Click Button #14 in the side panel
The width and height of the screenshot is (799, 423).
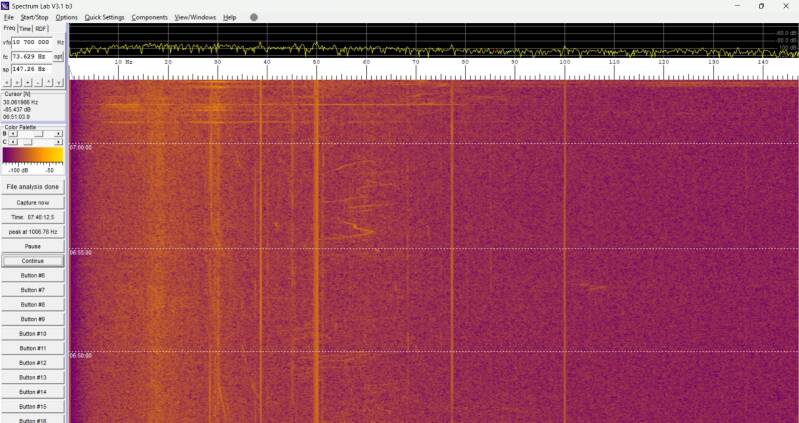[x=33, y=392]
